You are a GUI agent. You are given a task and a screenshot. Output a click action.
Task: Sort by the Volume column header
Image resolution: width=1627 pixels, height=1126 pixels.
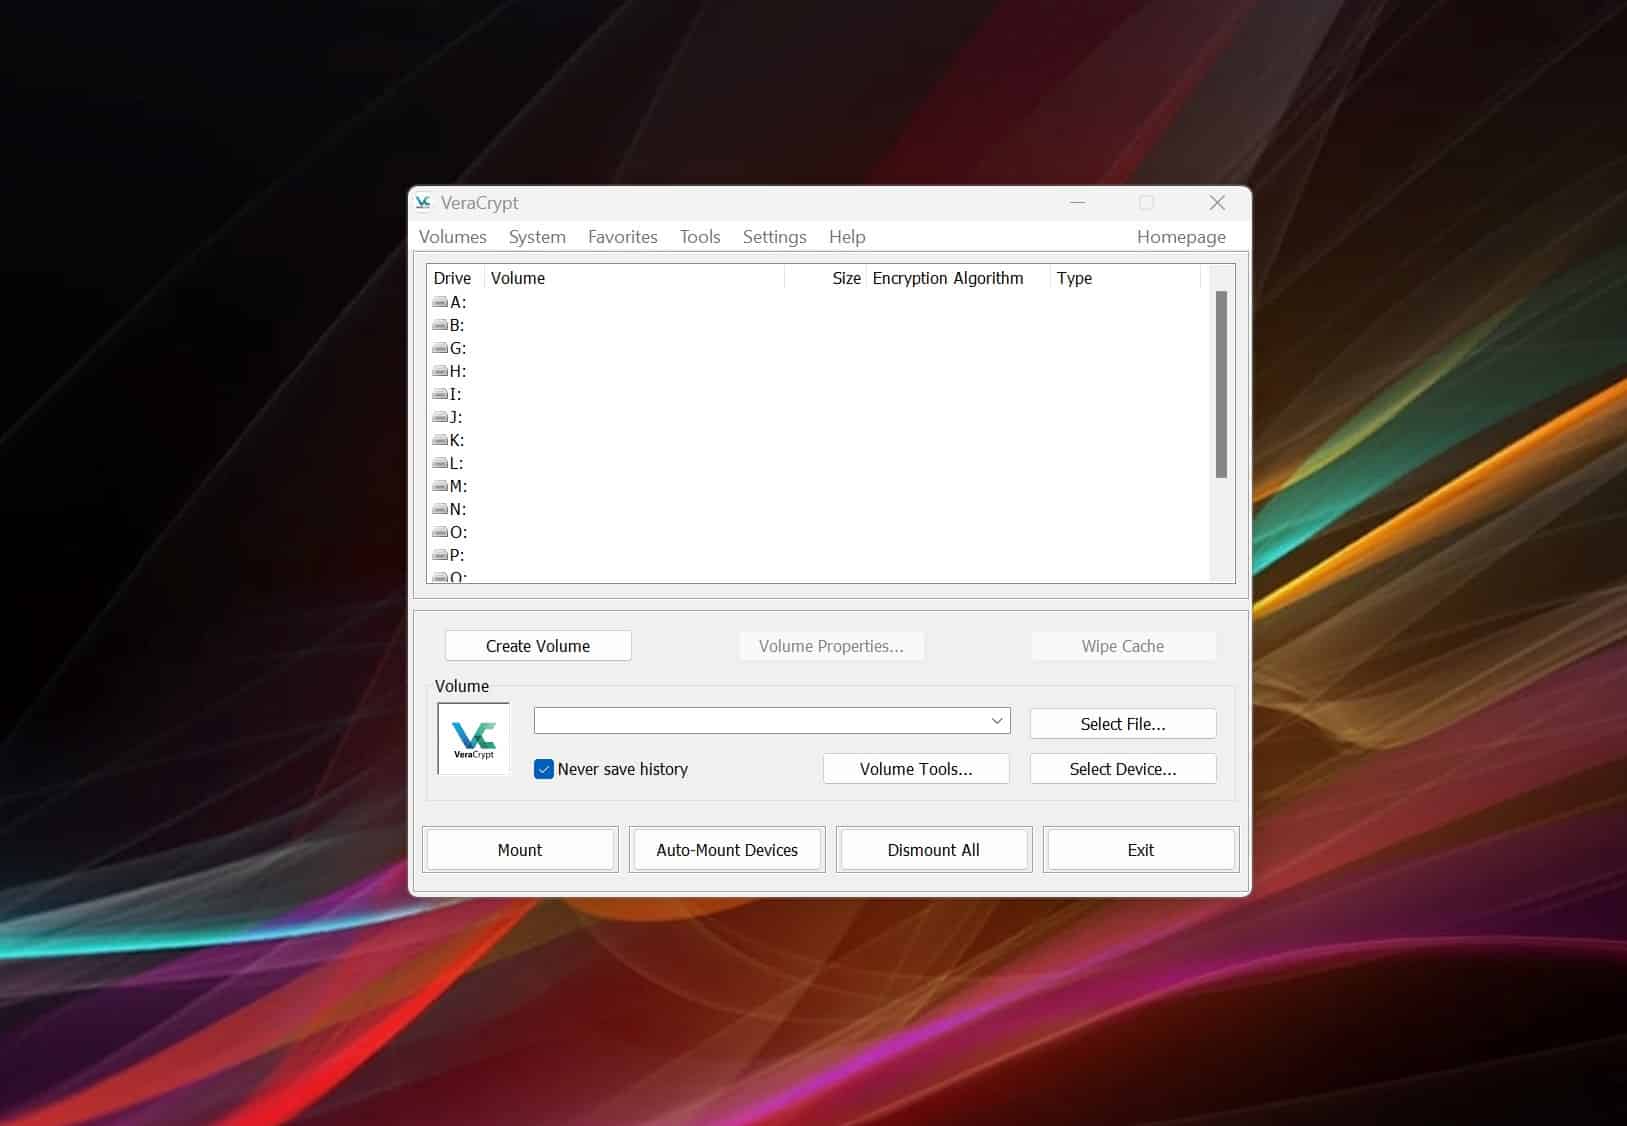click(x=635, y=278)
